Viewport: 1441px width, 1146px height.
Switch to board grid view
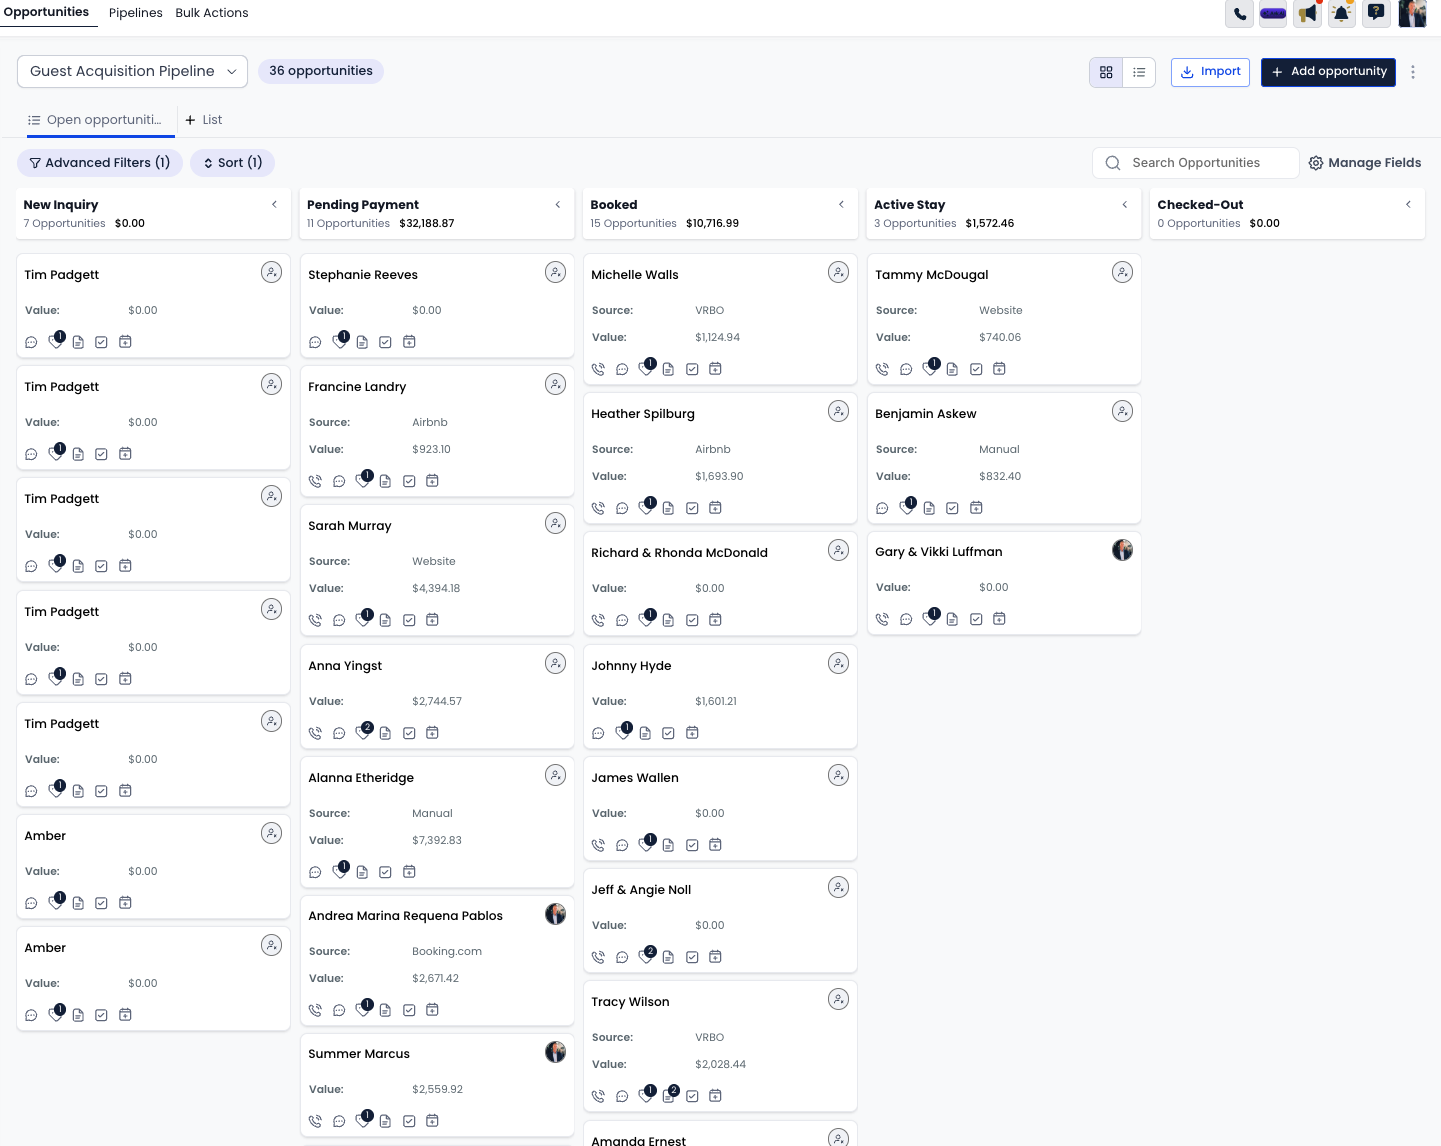pyautogui.click(x=1106, y=72)
